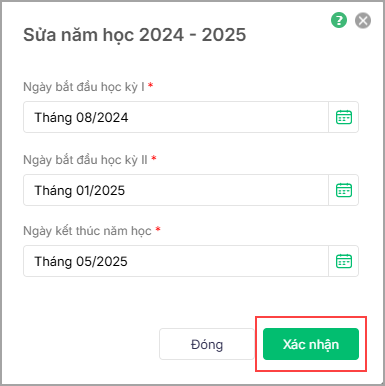Image resolution: width=385 pixels, height=386 pixels.
Task: Click the 'Sửa năm học 2024 - 2025' title
Action: pyautogui.click(x=135, y=35)
